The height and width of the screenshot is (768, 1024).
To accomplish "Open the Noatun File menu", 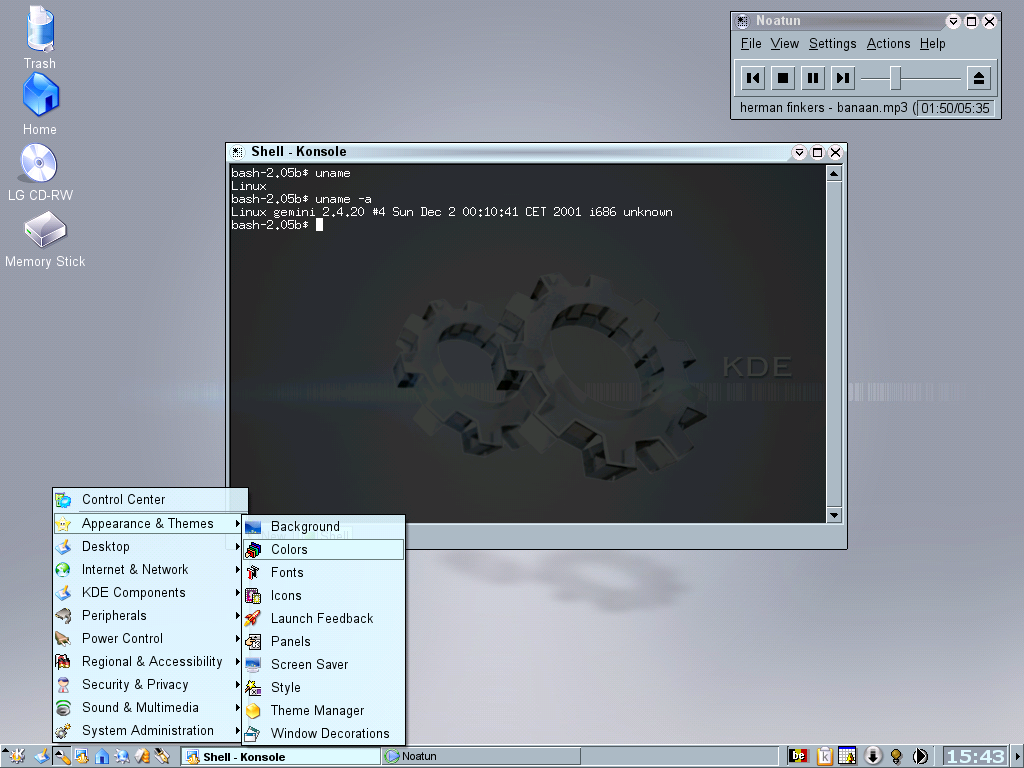I will (x=751, y=44).
